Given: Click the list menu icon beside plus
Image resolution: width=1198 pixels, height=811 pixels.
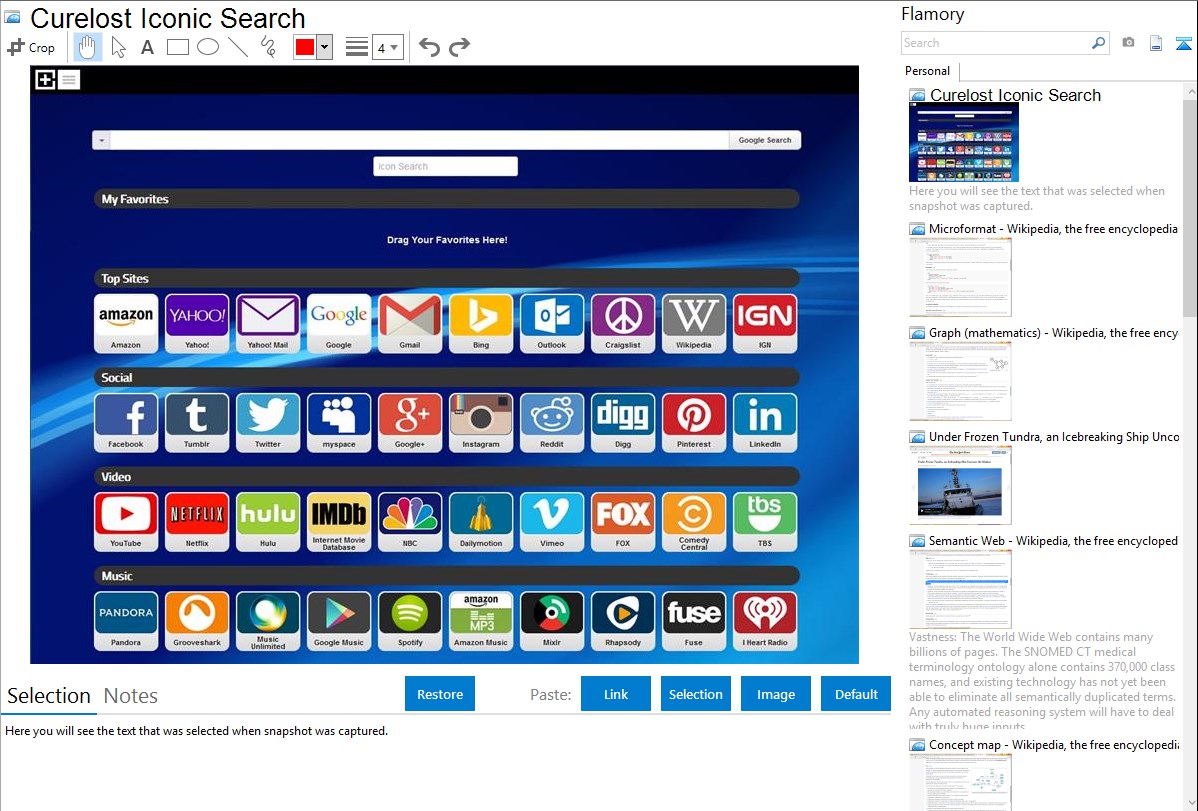Looking at the screenshot, I should click(69, 79).
